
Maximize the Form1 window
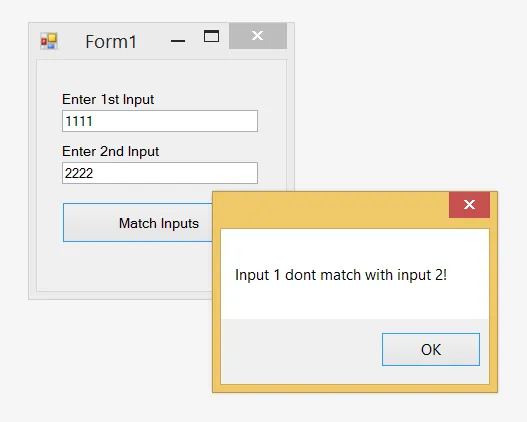point(211,36)
